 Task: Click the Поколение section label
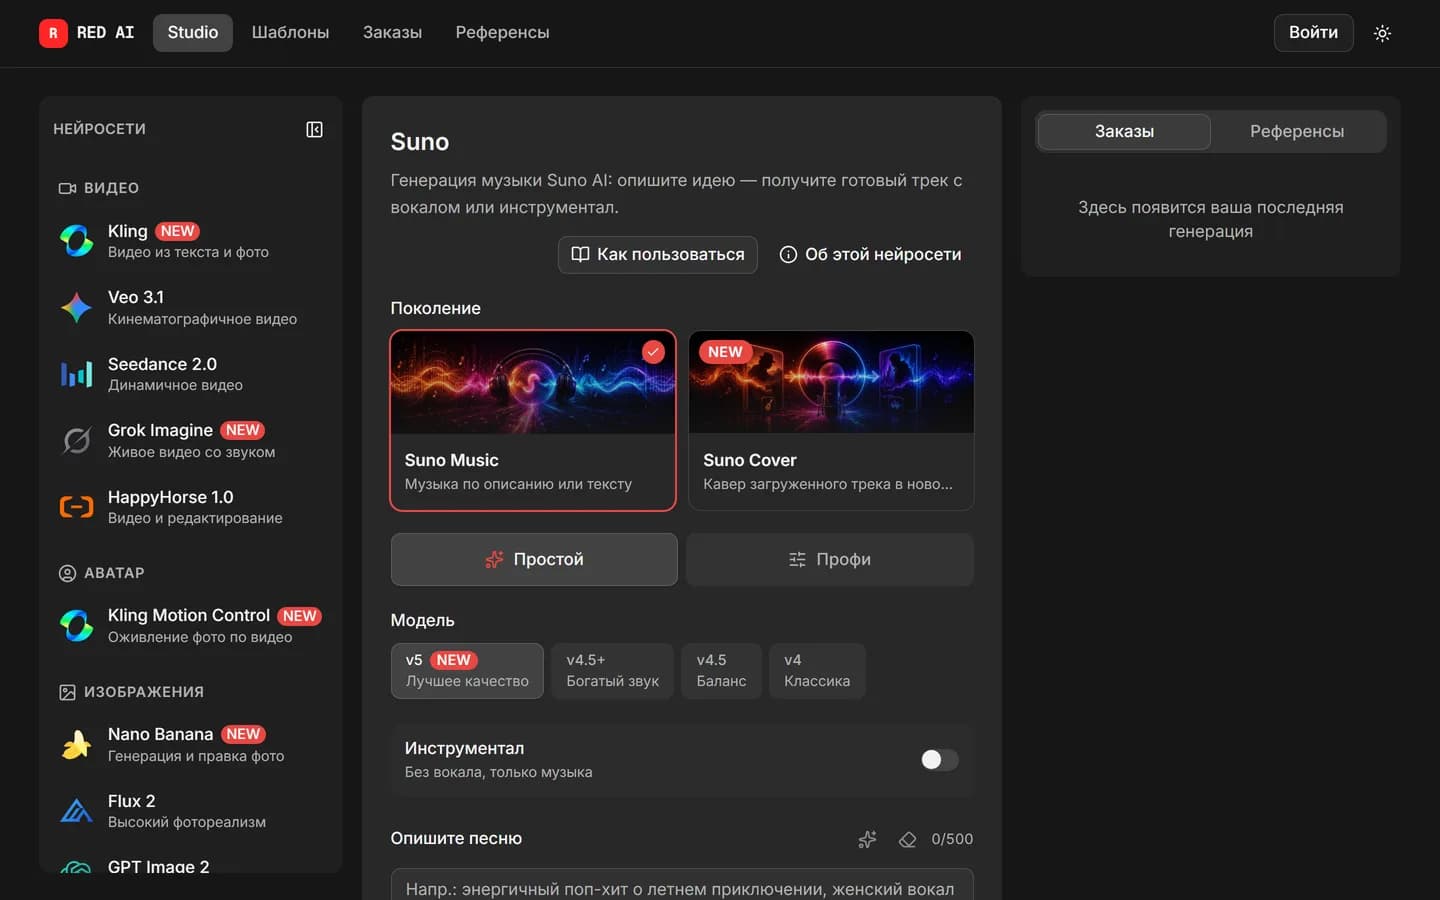pos(435,308)
